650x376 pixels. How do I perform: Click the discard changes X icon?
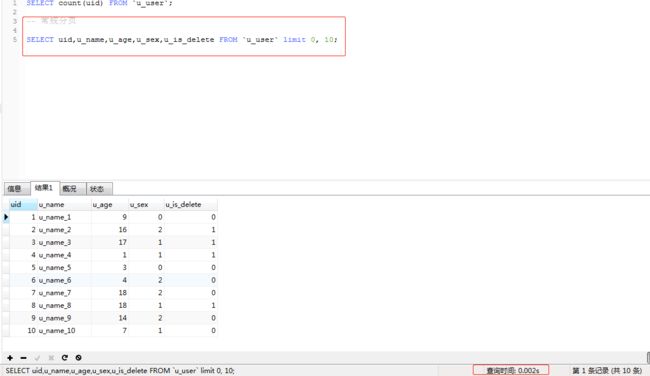click(51, 358)
